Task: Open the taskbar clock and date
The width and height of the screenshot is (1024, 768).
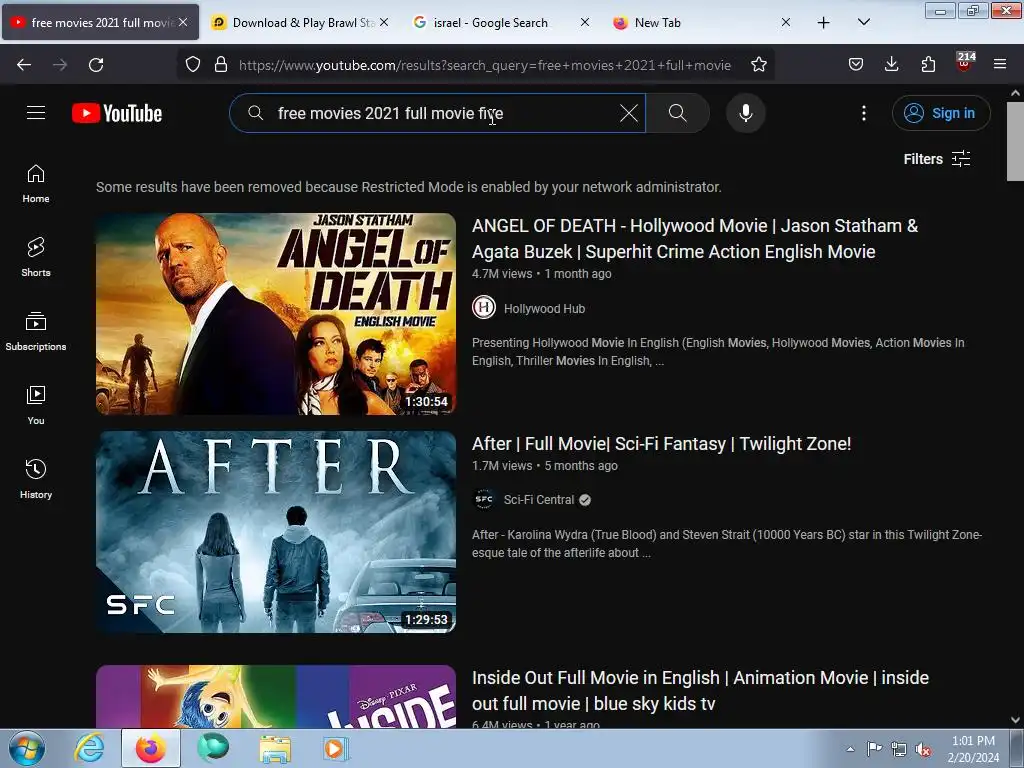Action: pyautogui.click(x=973, y=749)
